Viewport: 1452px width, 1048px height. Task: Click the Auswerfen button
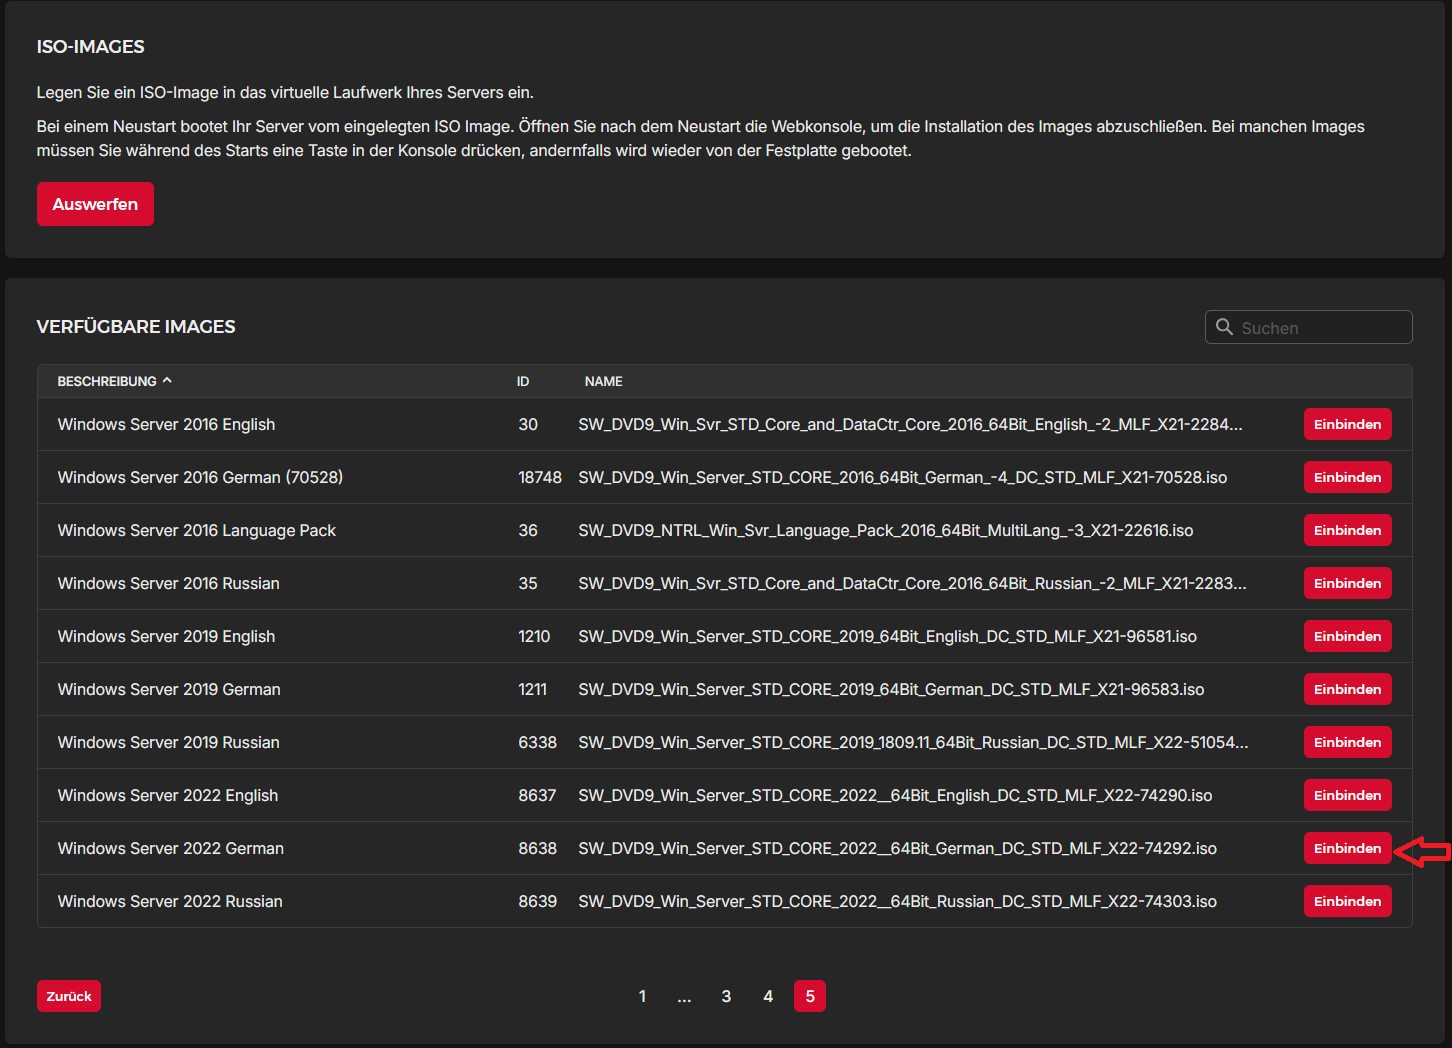(95, 204)
